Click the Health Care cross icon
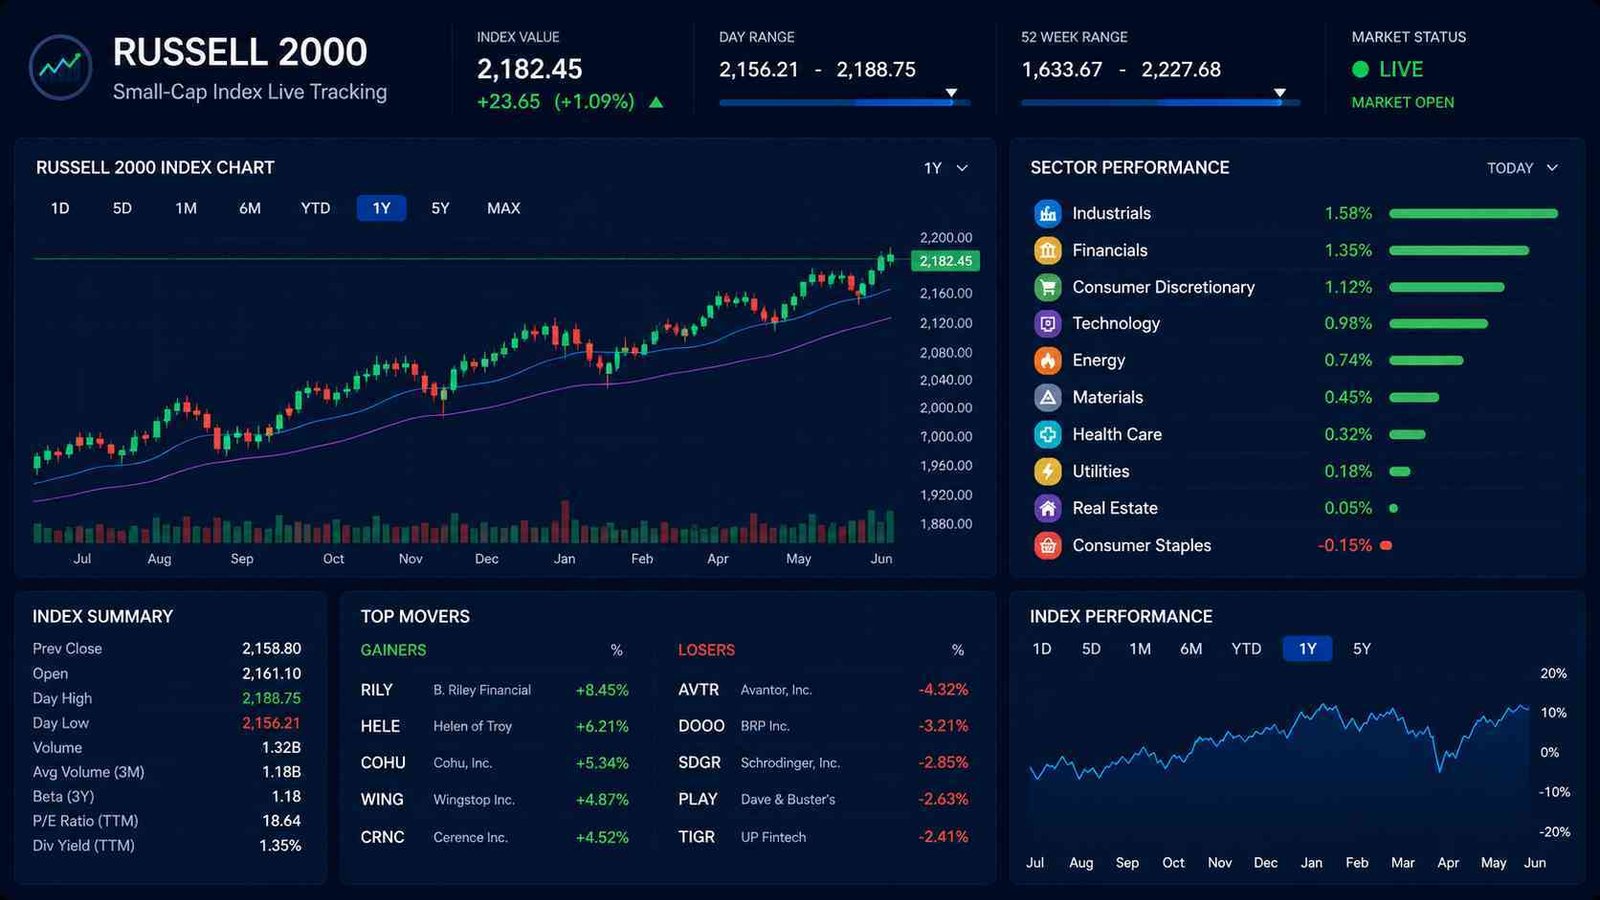 [1047, 434]
